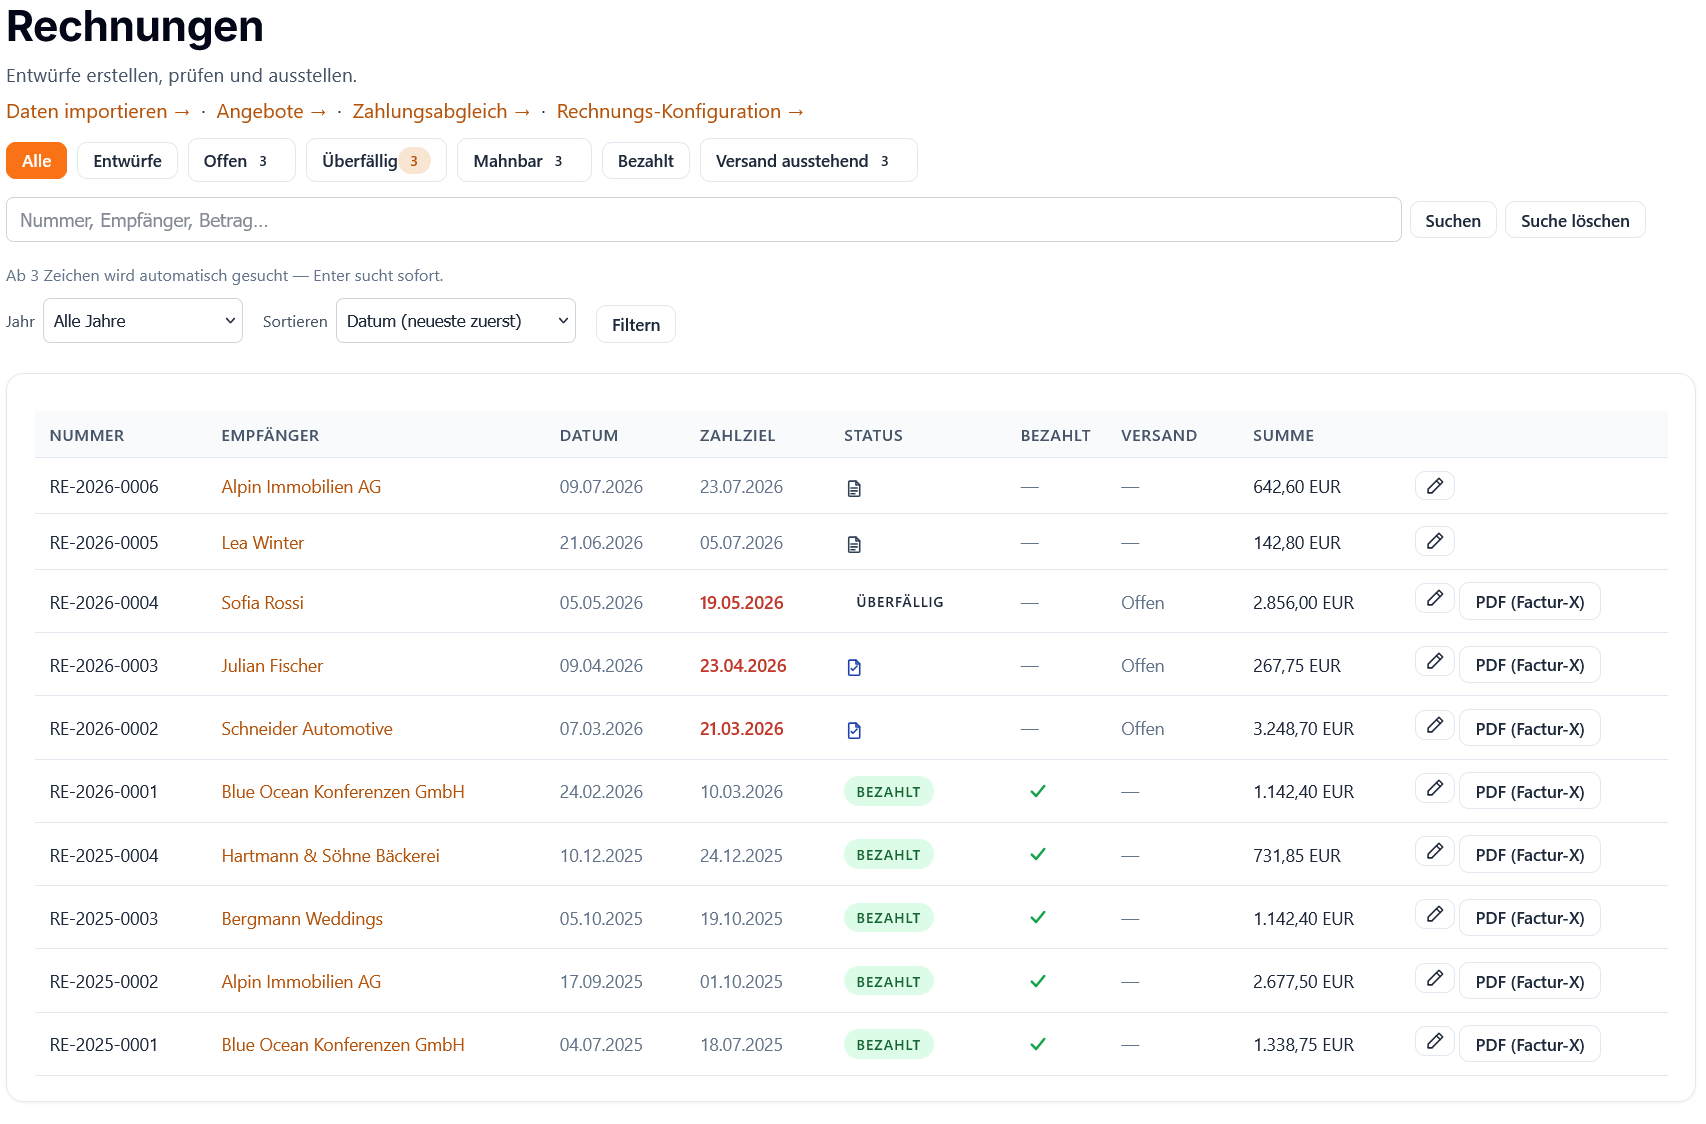Viewport: 1706px width, 1124px height.
Task: Switch to the Entwürfe tab
Action: 127,161
